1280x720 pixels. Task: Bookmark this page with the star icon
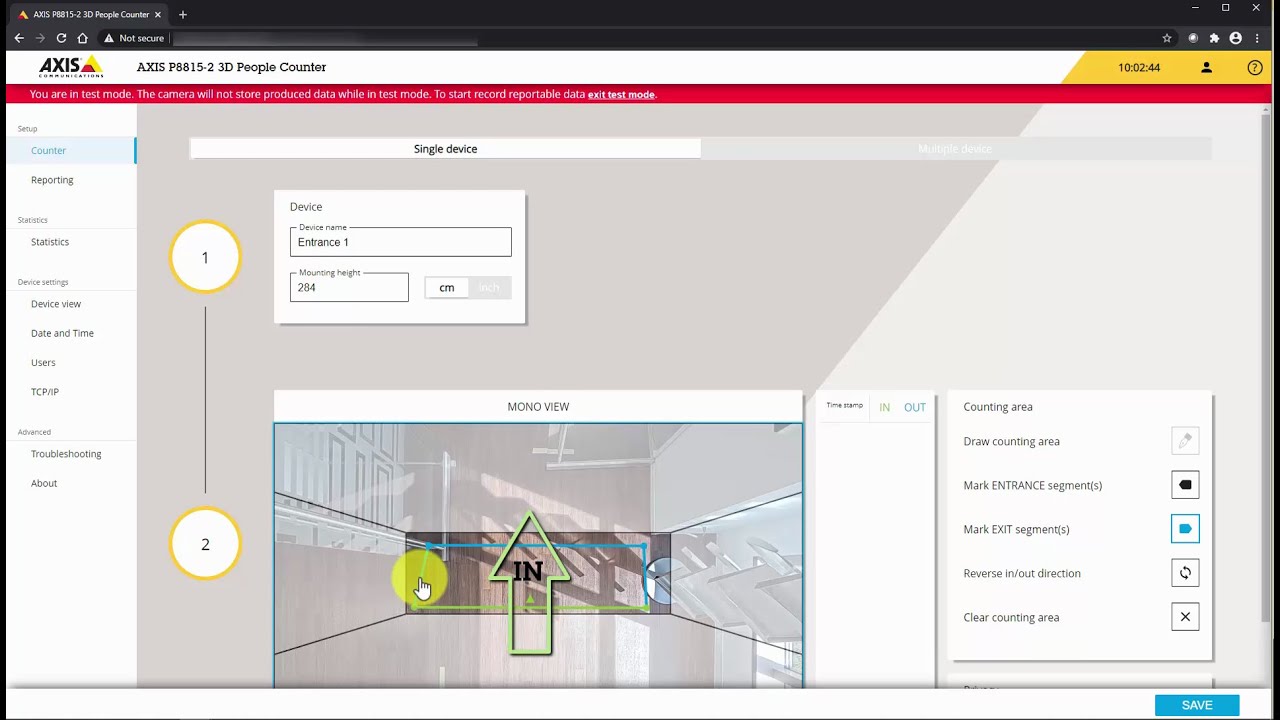(1167, 38)
